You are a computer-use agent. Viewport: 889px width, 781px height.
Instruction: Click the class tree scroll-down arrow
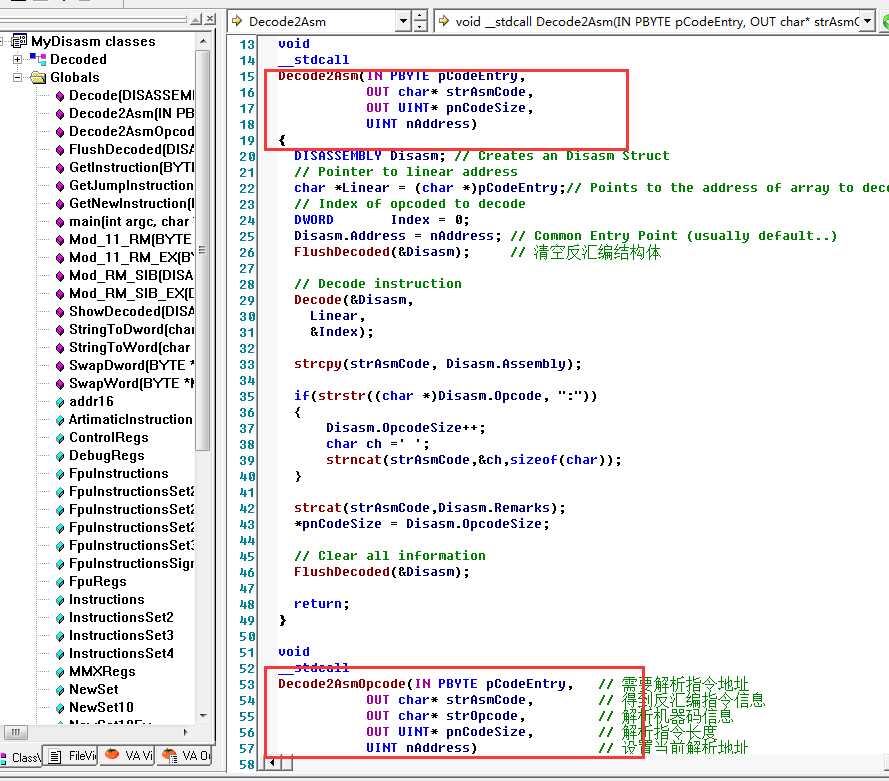click(203, 716)
